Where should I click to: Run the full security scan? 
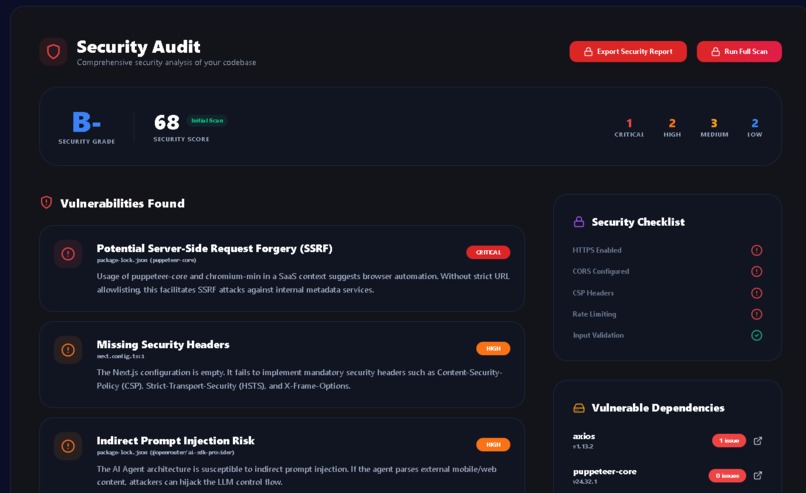pyautogui.click(x=739, y=51)
